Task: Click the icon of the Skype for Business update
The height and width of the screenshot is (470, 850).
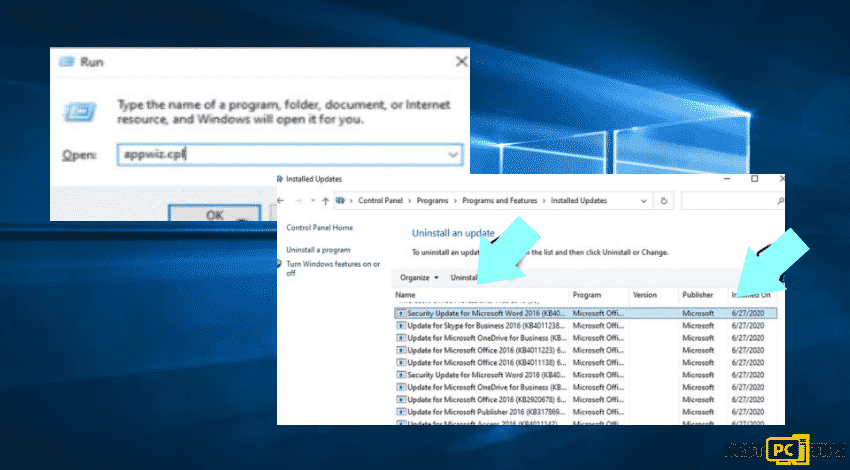Action: (401, 326)
